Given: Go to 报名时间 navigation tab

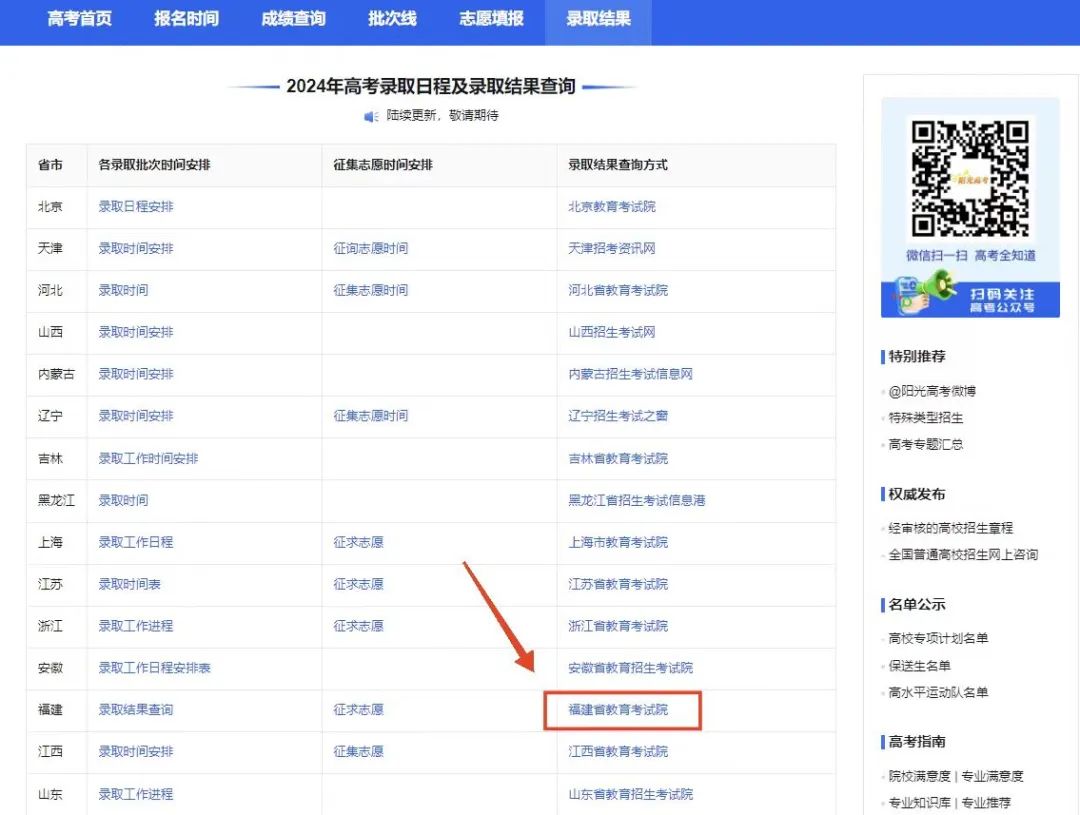Looking at the screenshot, I should click(186, 19).
